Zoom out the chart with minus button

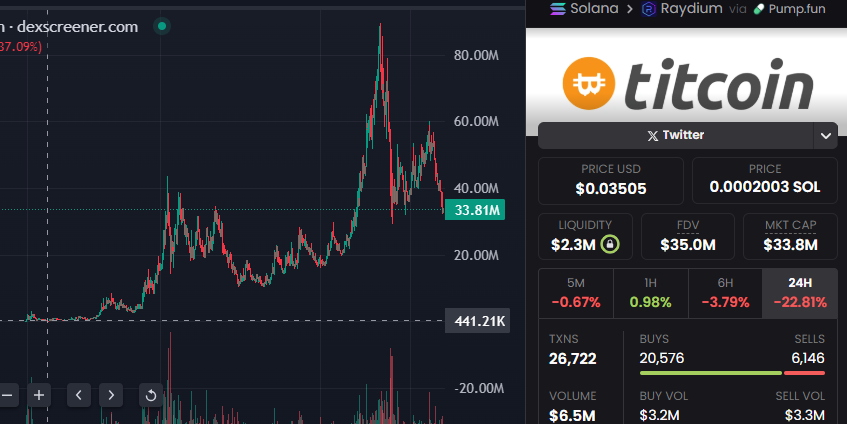(8, 395)
